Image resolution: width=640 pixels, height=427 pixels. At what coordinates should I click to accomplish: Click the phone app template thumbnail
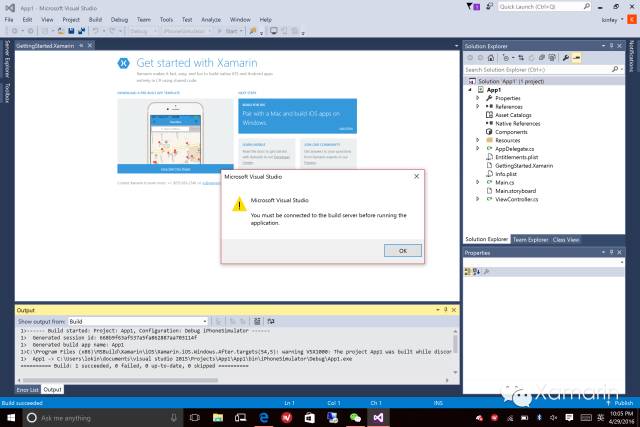[176, 131]
